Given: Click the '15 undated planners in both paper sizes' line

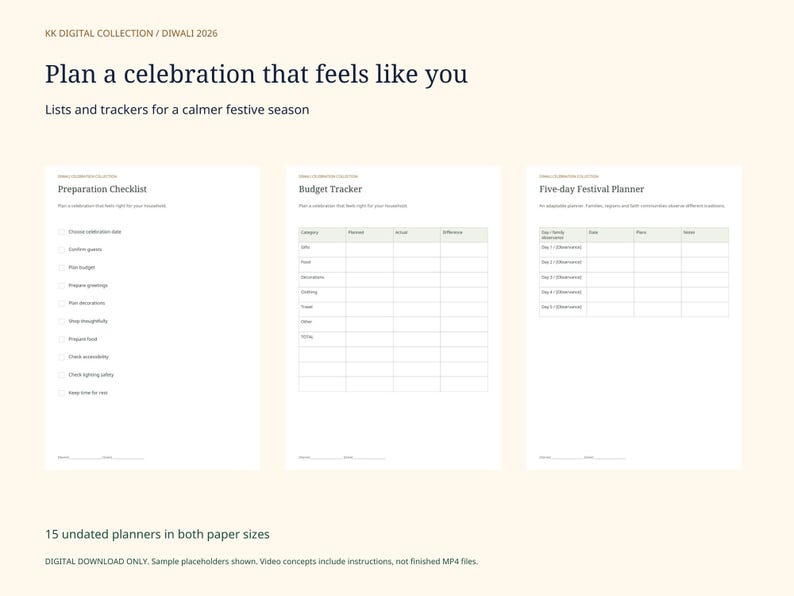Looking at the screenshot, I should [x=157, y=534].
